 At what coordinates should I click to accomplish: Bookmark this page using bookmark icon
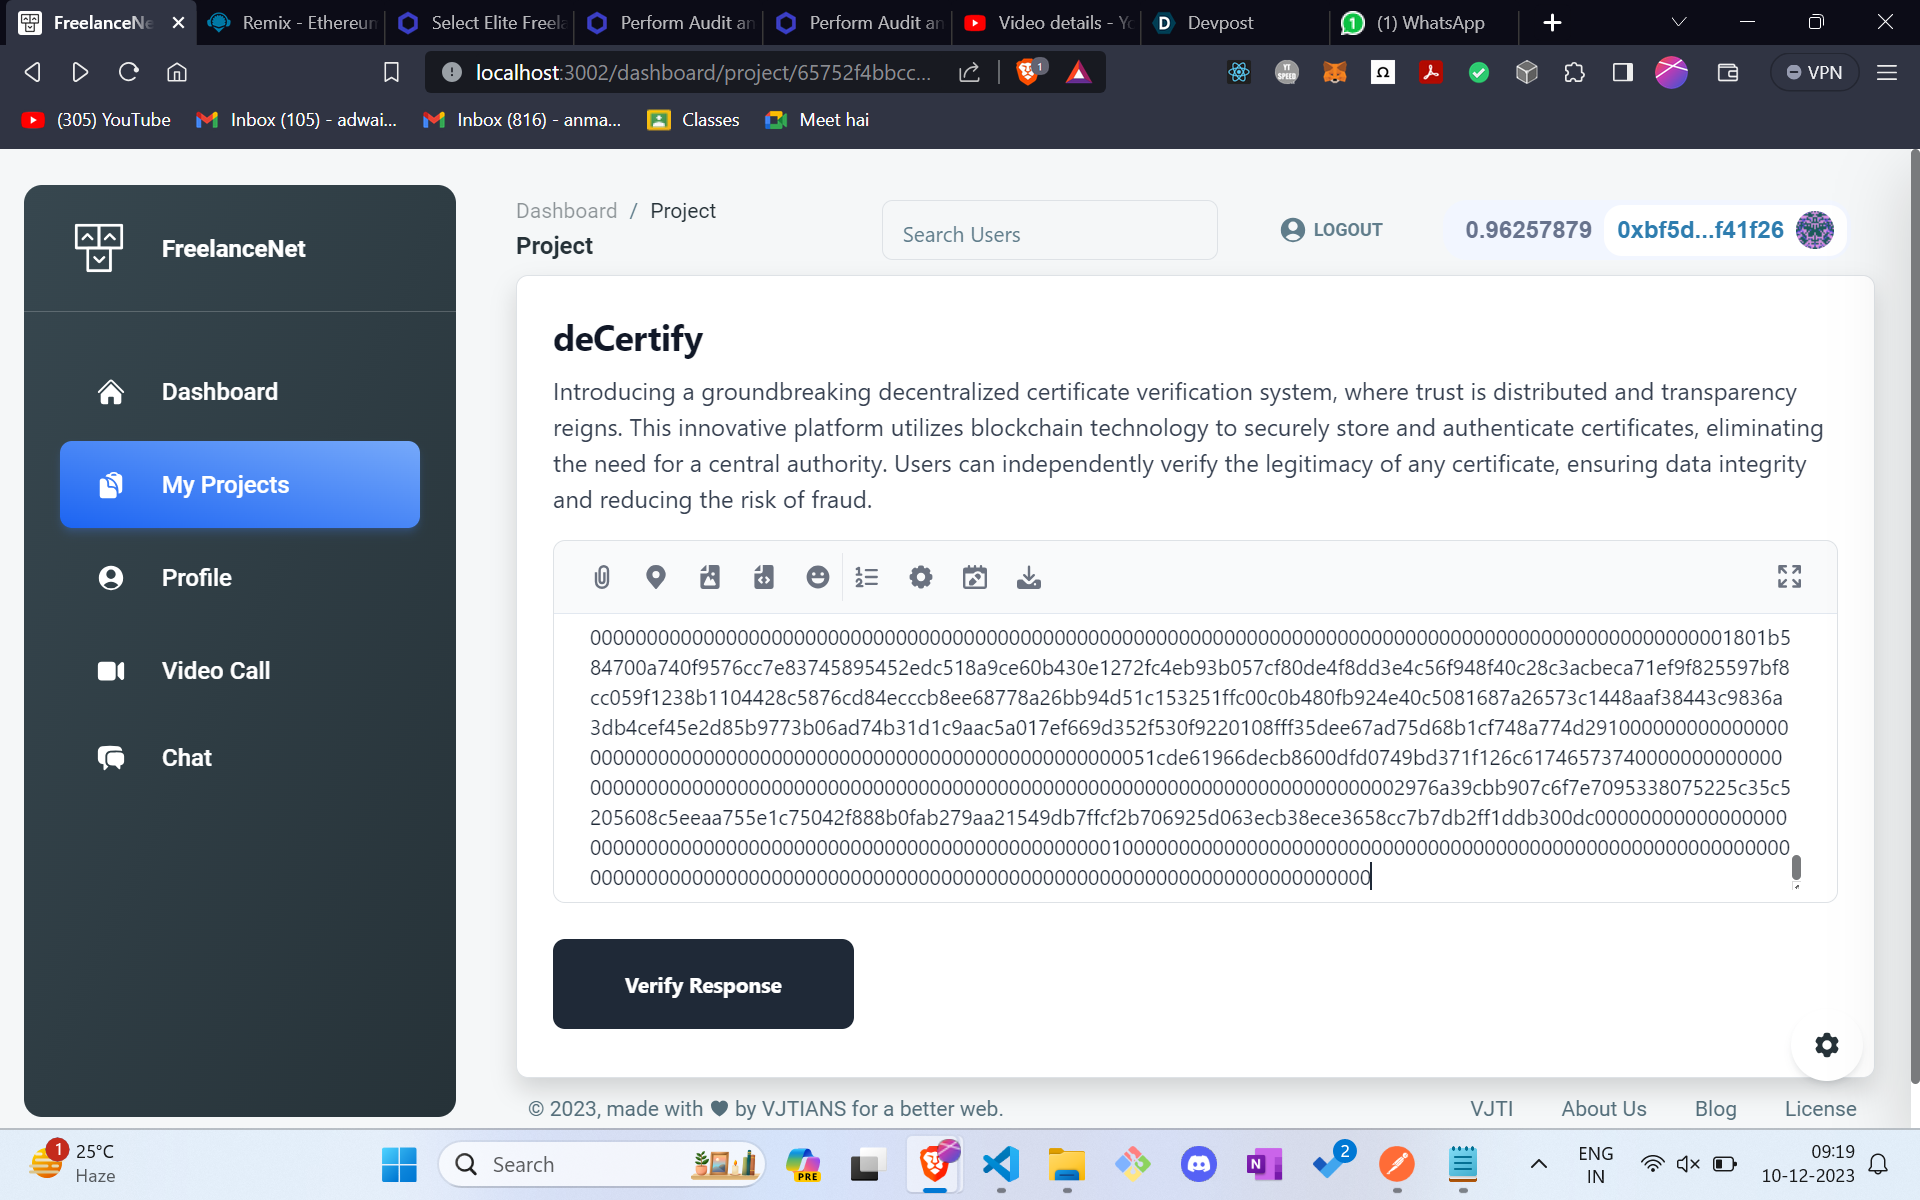[x=392, y=72]
